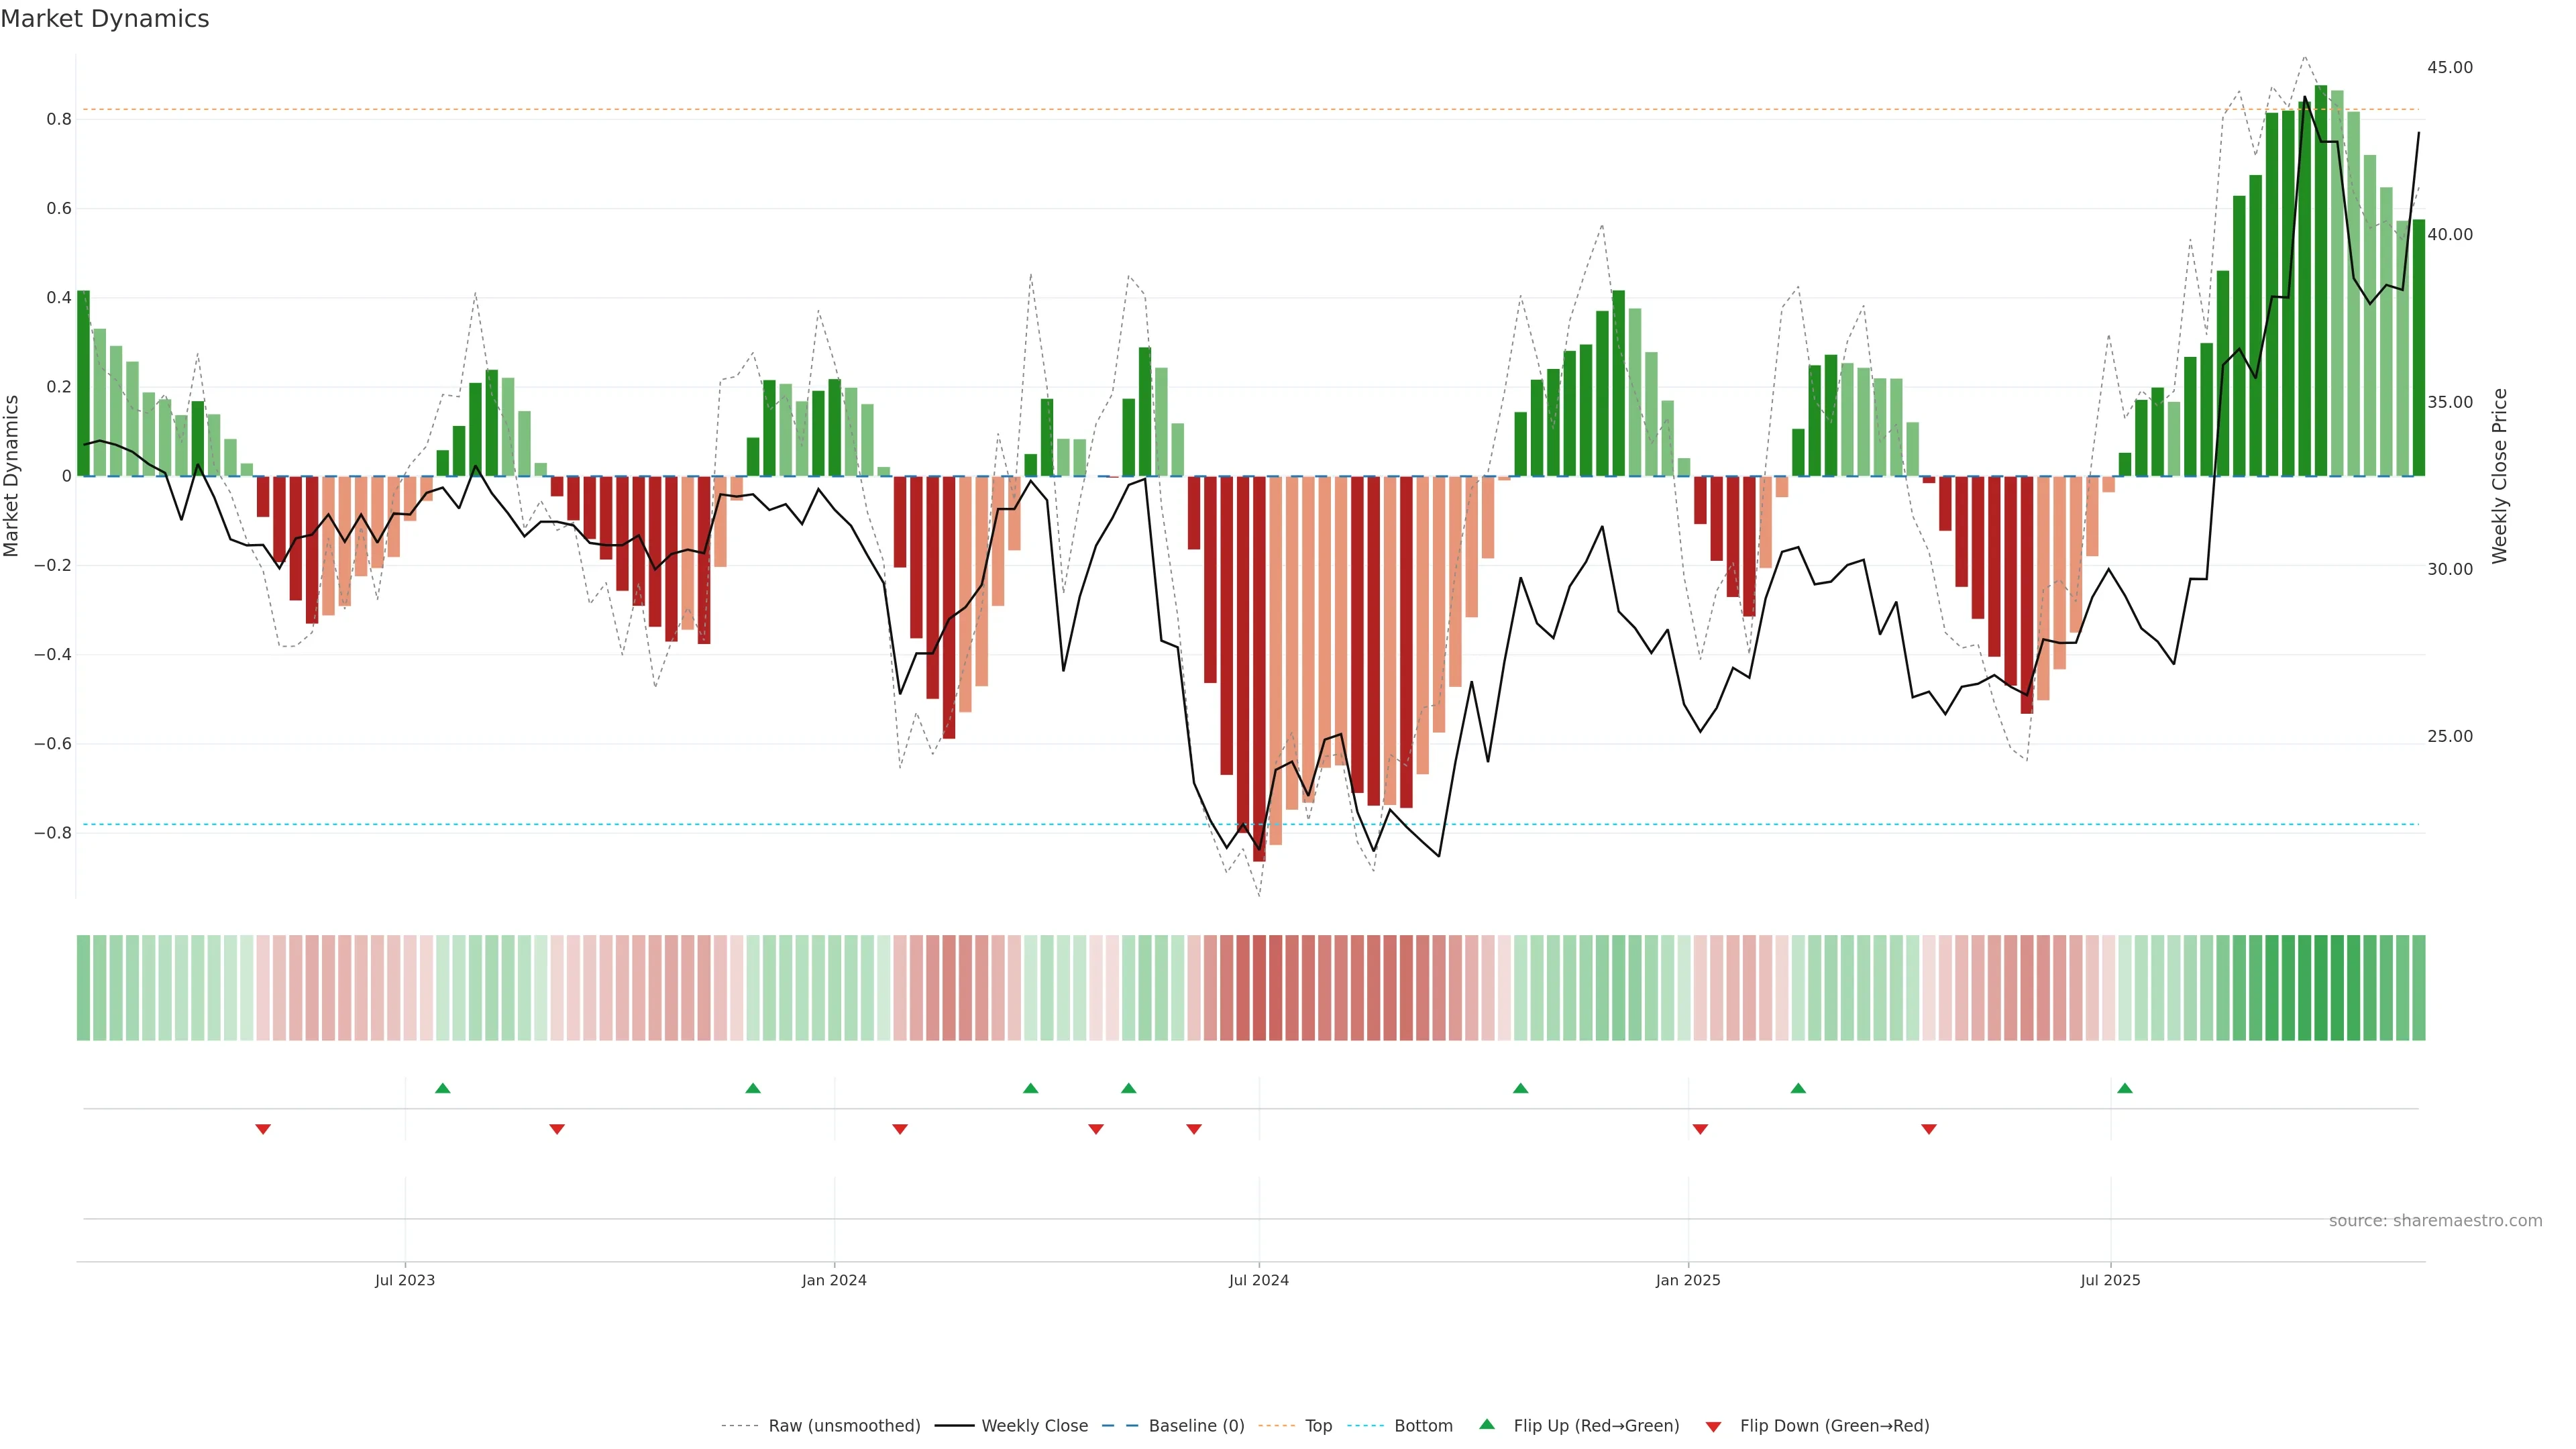Click the Jan 2025 x-axis label
This screenshot has width=2576, height=1449.
click(1687, 1280)
